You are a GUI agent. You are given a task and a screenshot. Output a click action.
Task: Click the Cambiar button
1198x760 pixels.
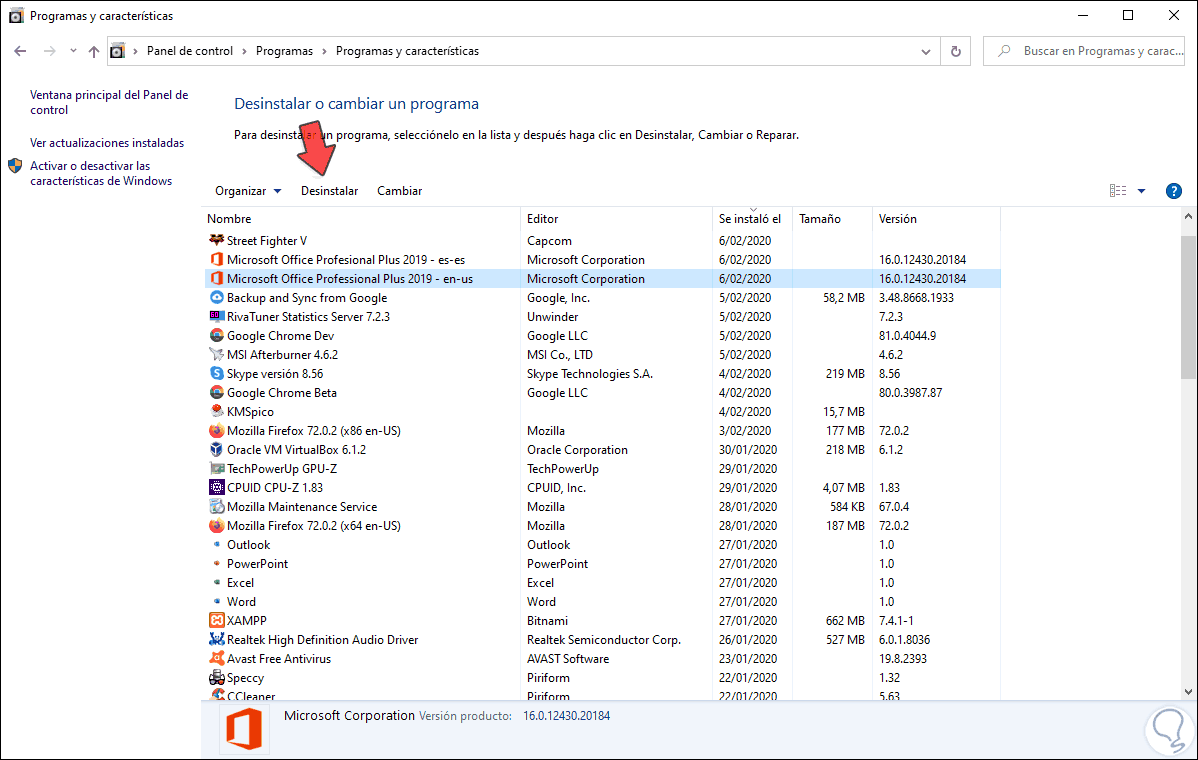coord(400,191)
